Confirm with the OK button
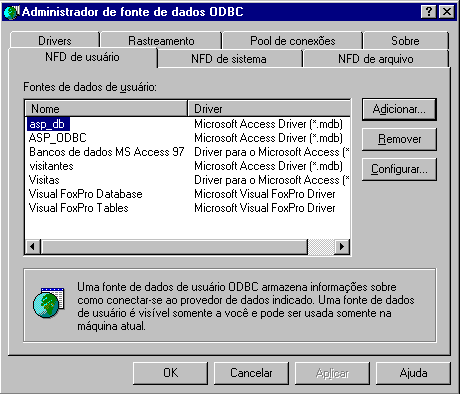The height and width of the screenshot is (394, 460). coord(170,373)
